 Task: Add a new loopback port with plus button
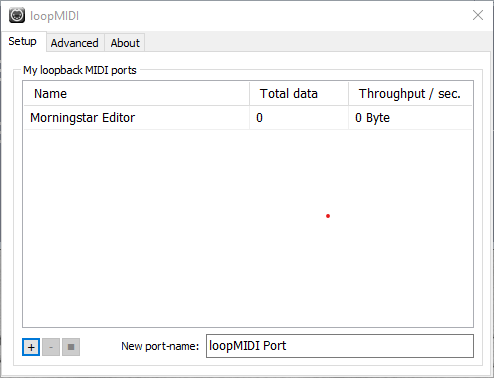coord(31,347)
